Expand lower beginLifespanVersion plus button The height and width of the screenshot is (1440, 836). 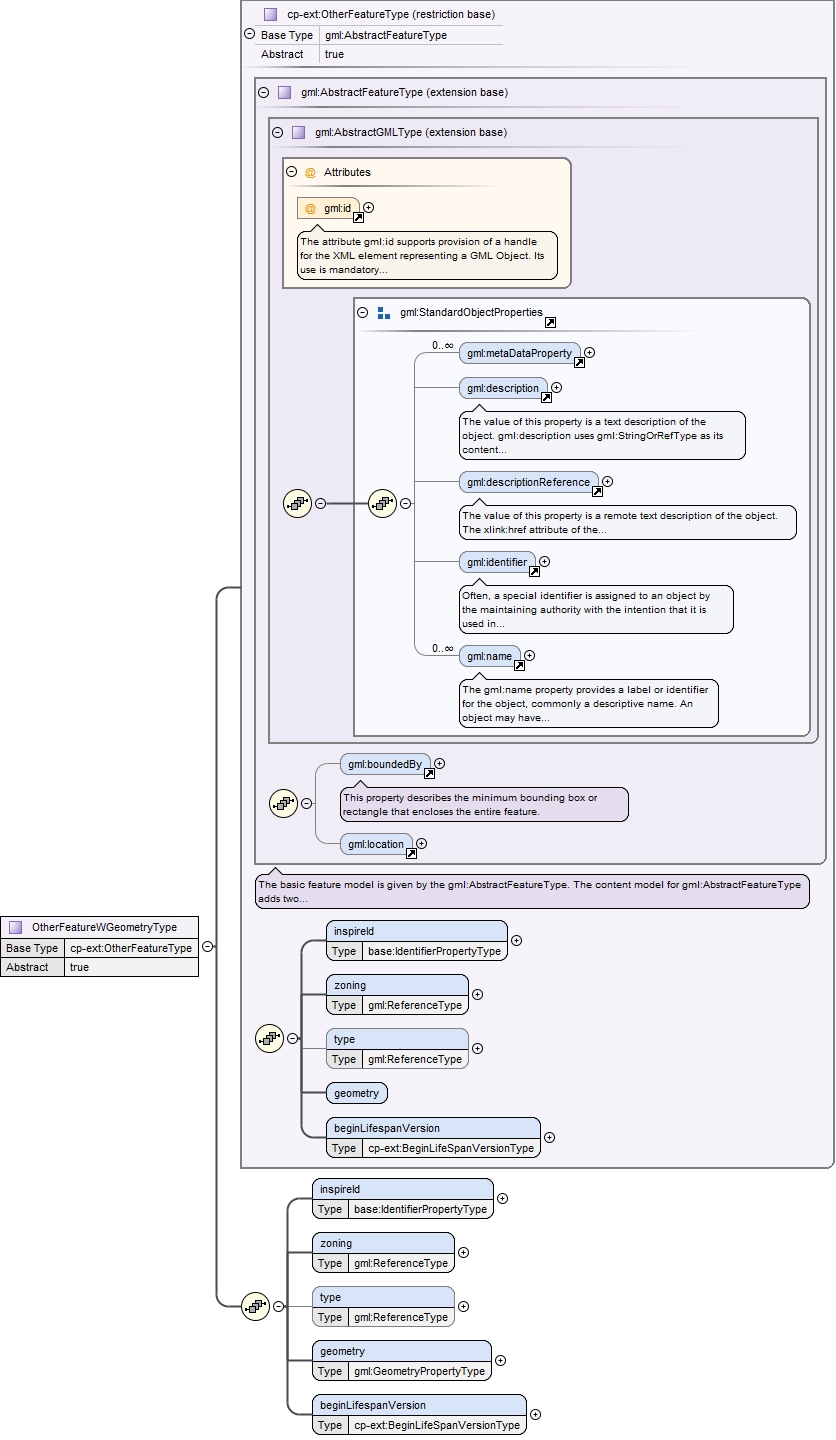536,1414
